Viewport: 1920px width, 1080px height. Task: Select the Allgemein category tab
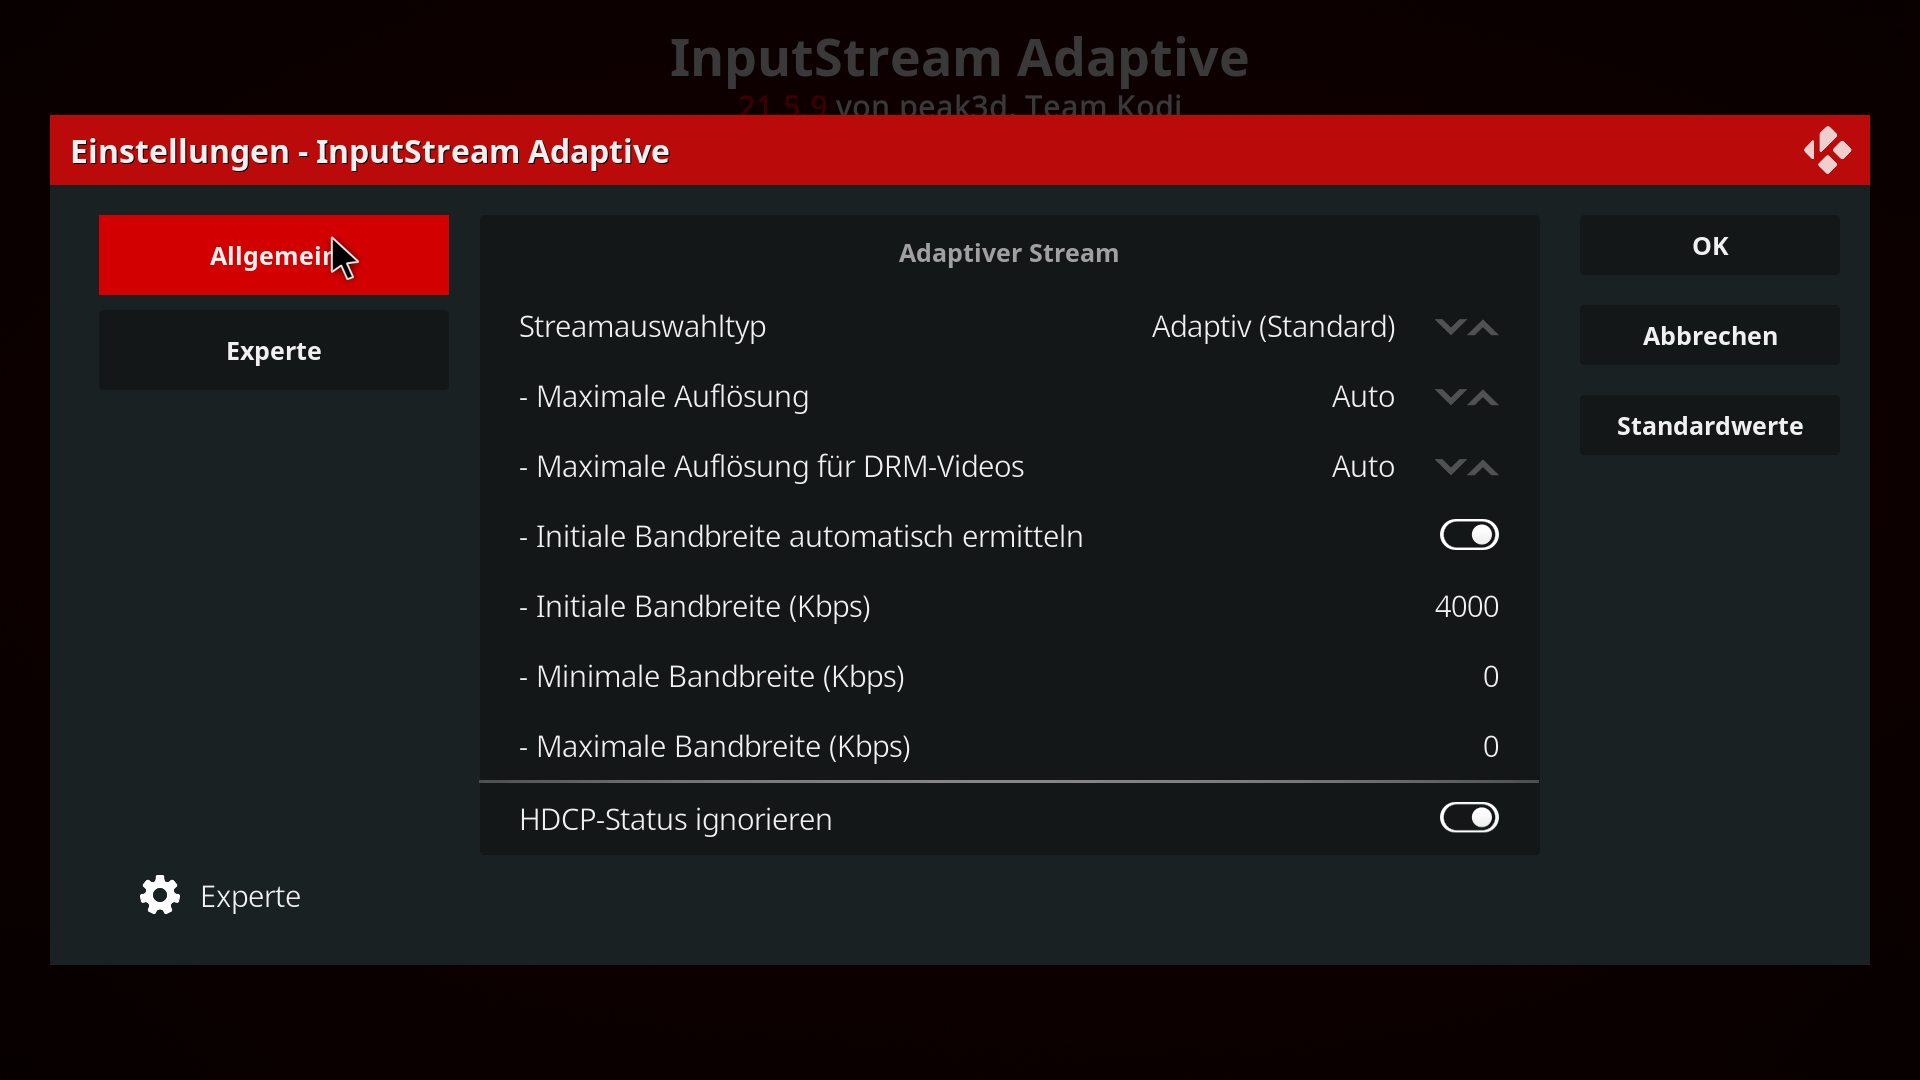[x=274, y=255]
